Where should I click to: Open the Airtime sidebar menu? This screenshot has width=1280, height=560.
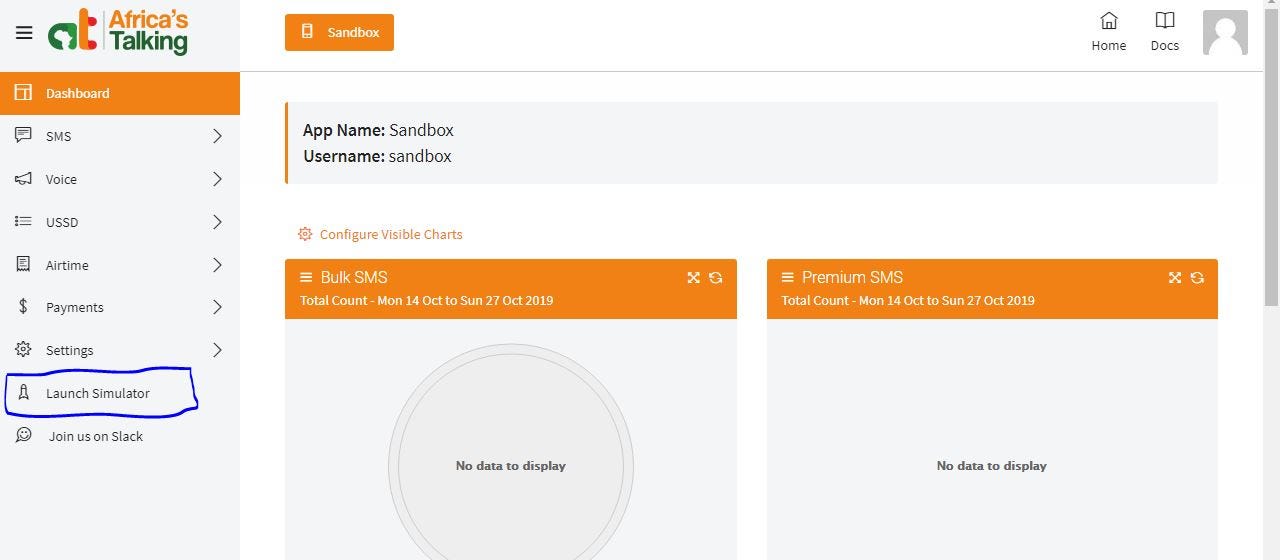click(120, 265)
